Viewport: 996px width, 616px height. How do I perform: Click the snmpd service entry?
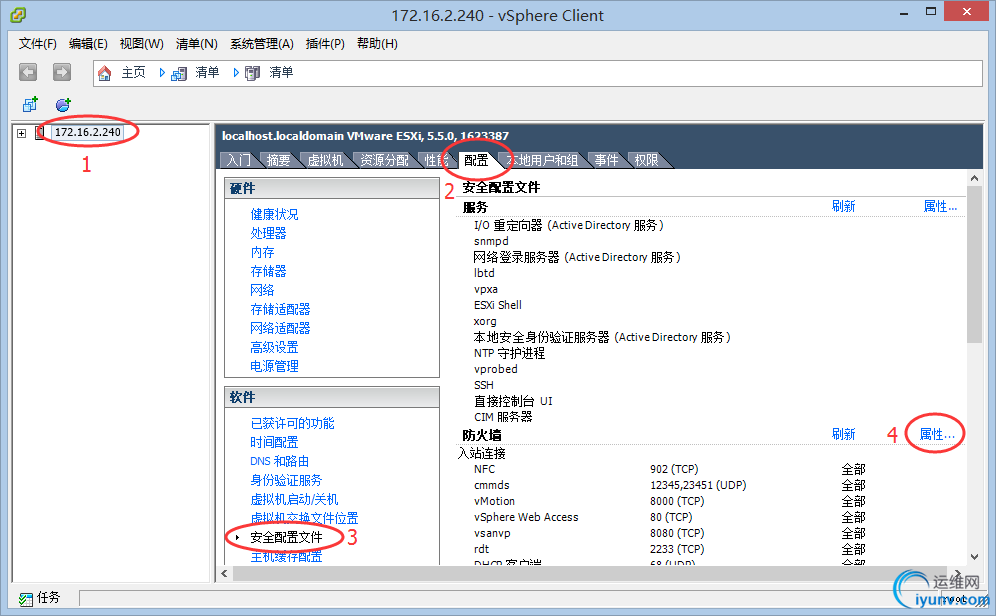tap(491, 241)
